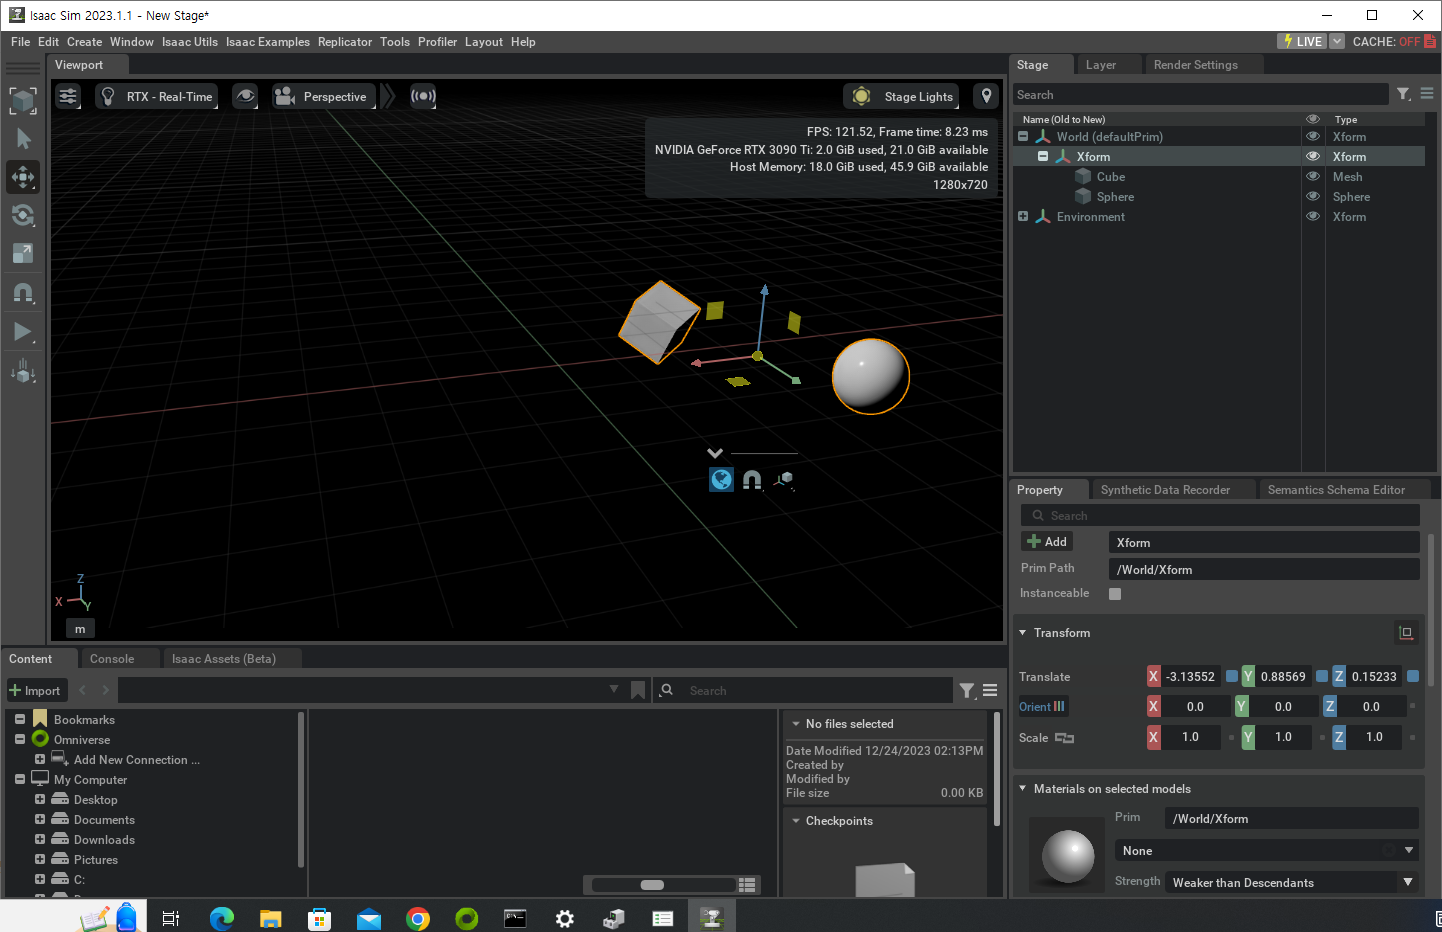The image size is (1442, 932).
Task: Click the physics drop tool icon
Action: (23, 371)
